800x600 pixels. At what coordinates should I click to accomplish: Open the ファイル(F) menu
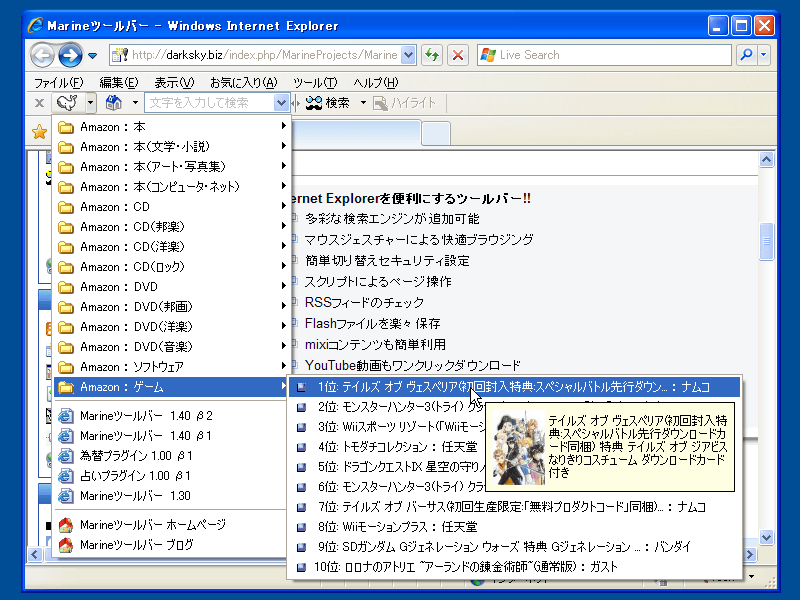pyautogui.click(x=58, y=83)
